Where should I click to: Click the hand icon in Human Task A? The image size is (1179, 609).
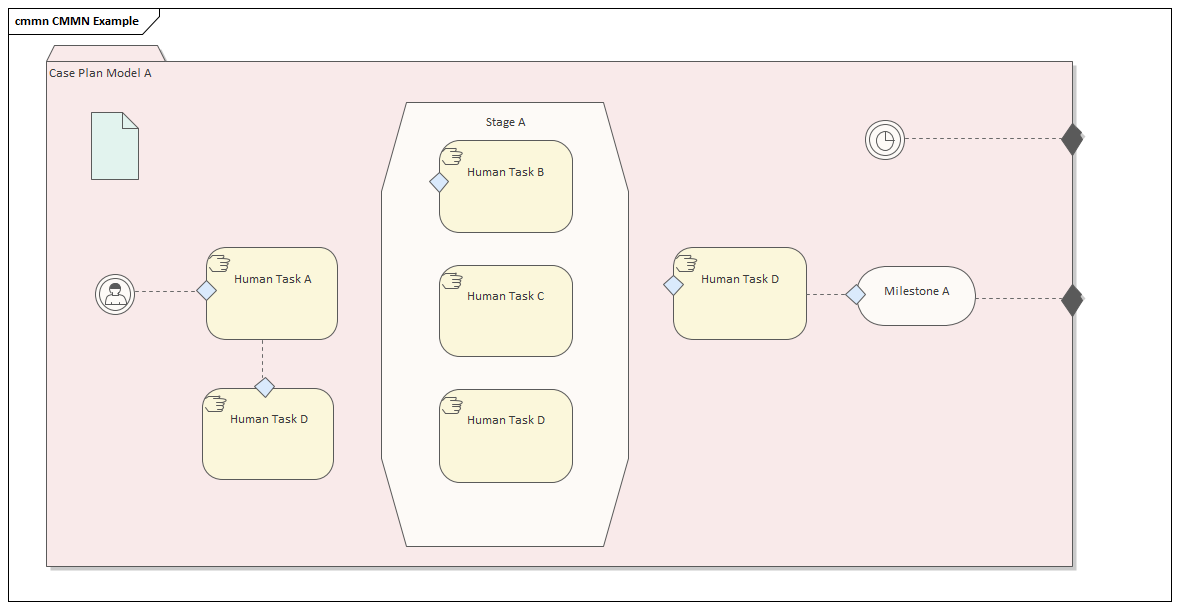[218, 263]
